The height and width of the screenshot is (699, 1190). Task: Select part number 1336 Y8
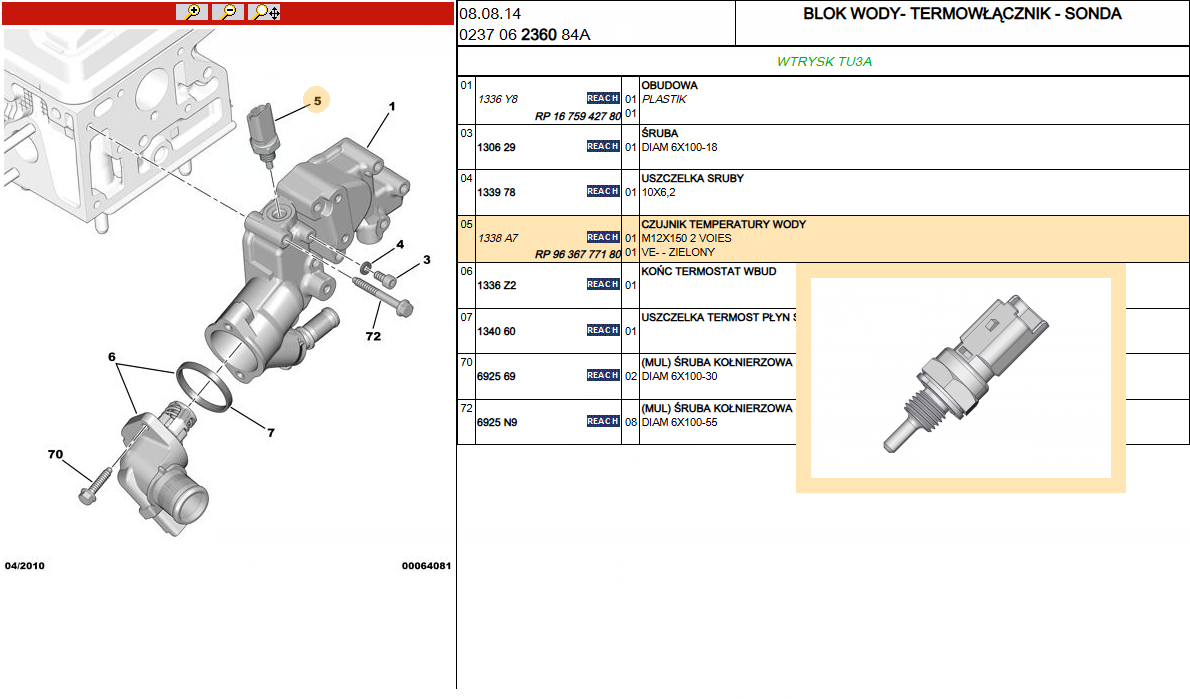pyautogui.click(x=498, y=99)
